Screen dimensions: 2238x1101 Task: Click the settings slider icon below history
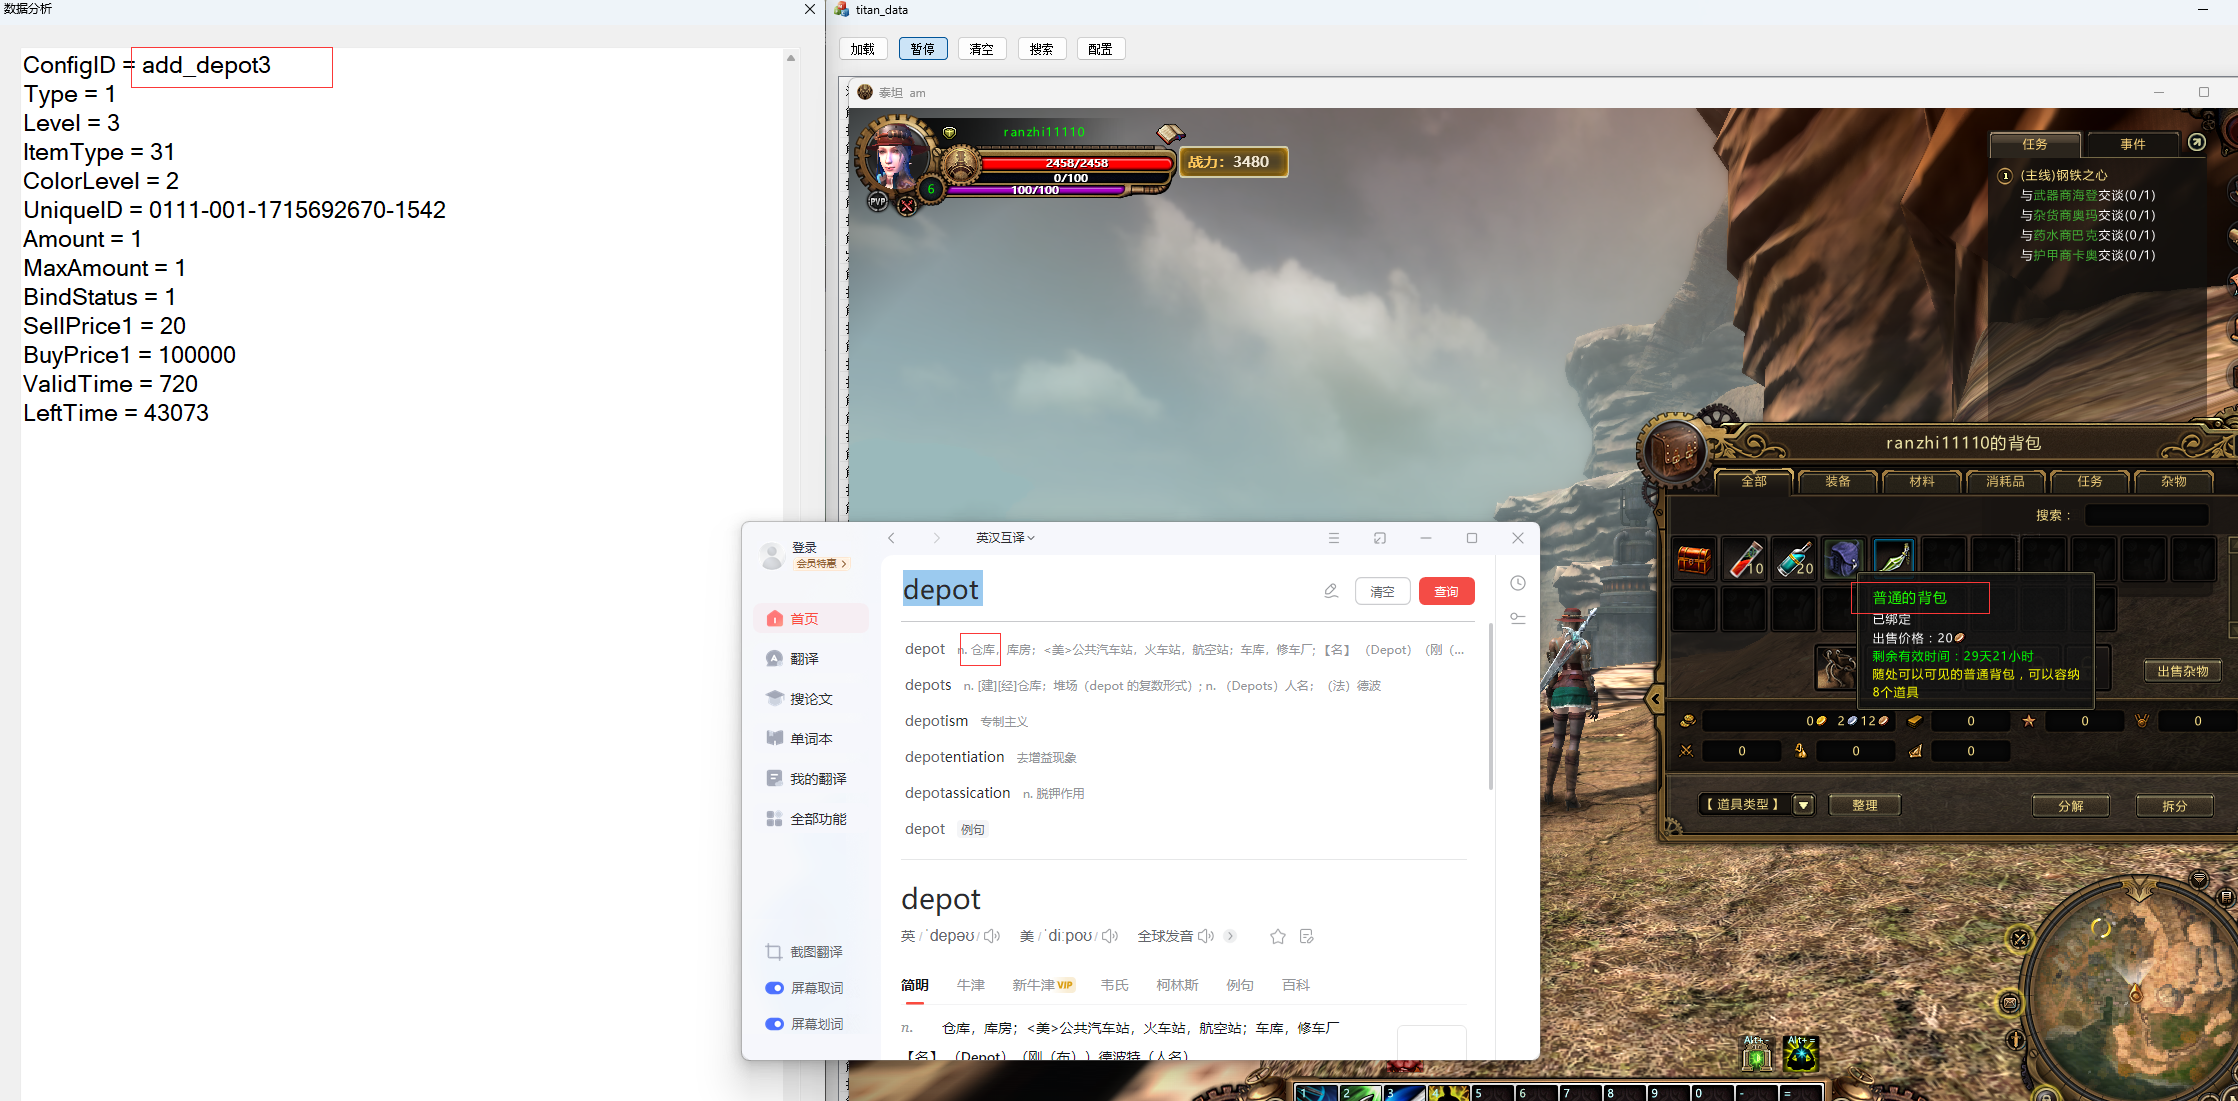1518,618
